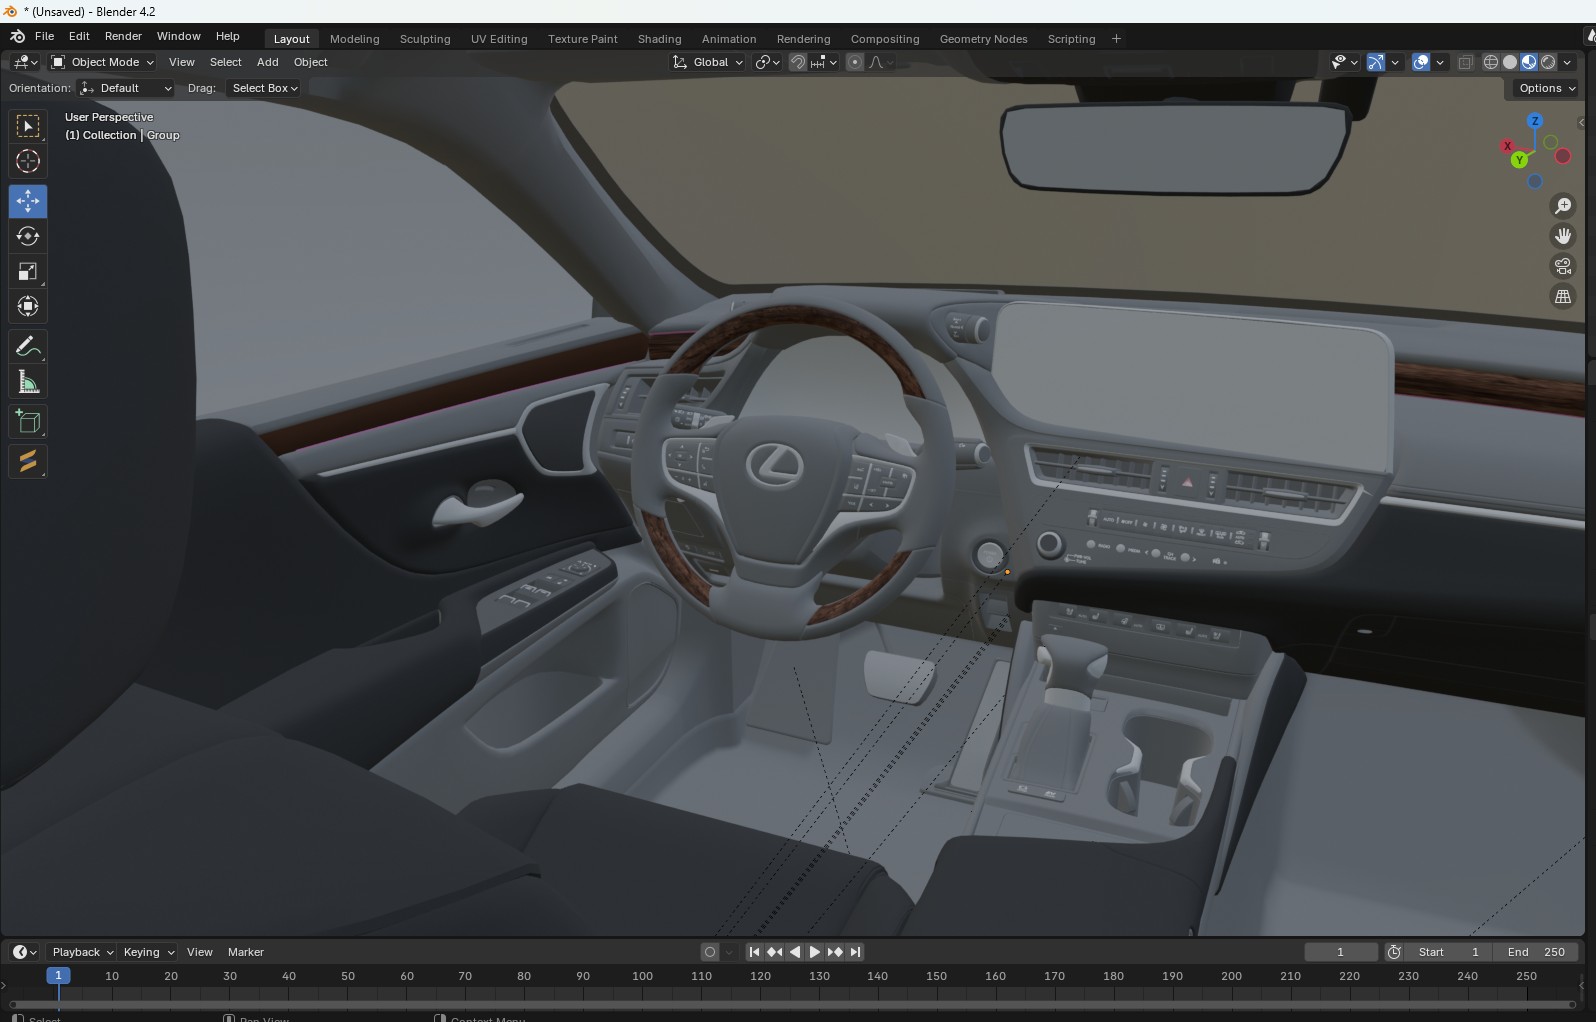Screen dimensions: 1596x1022
Task: Select the Scale tool
Action: pyautogui.click(x=28, y=271)
